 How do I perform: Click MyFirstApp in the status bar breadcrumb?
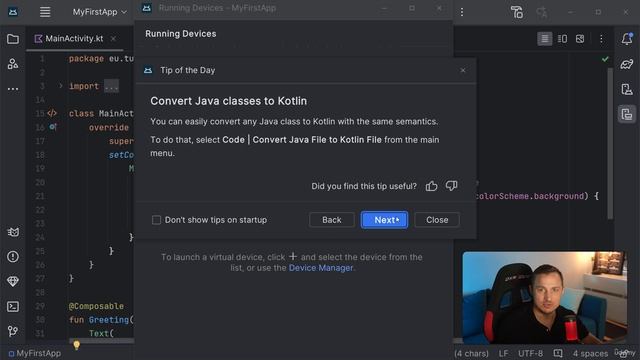[35, 353]
